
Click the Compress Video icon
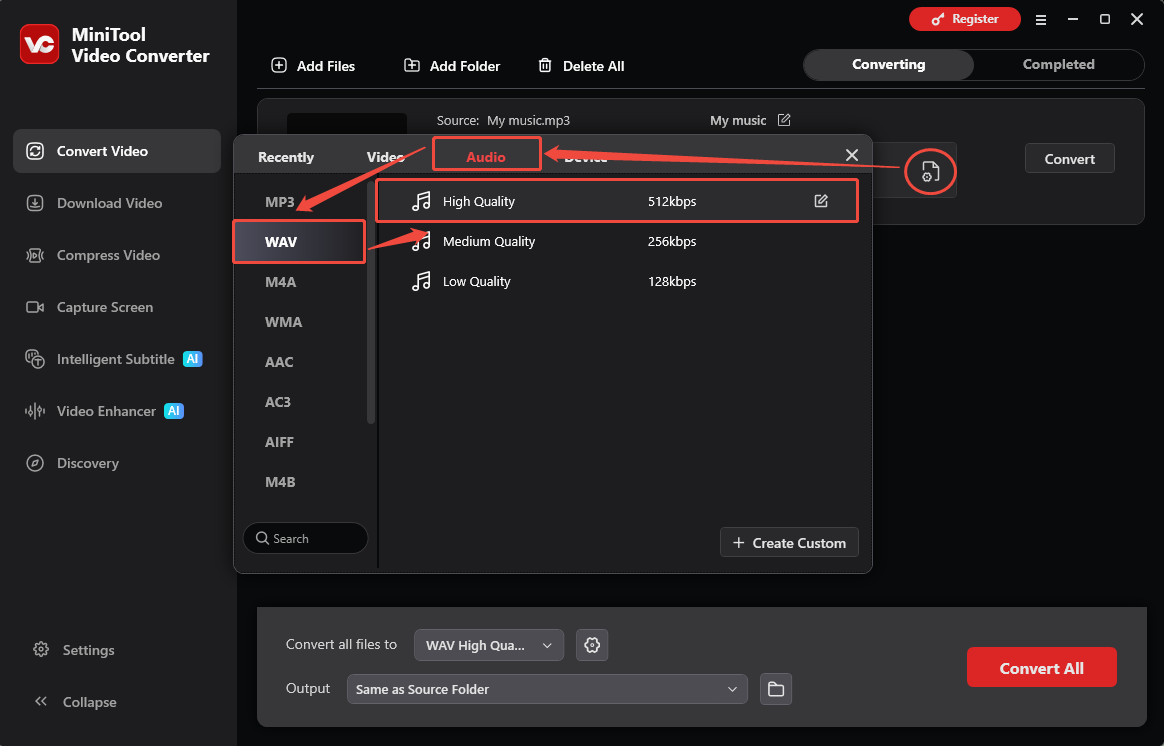[35, 255]
